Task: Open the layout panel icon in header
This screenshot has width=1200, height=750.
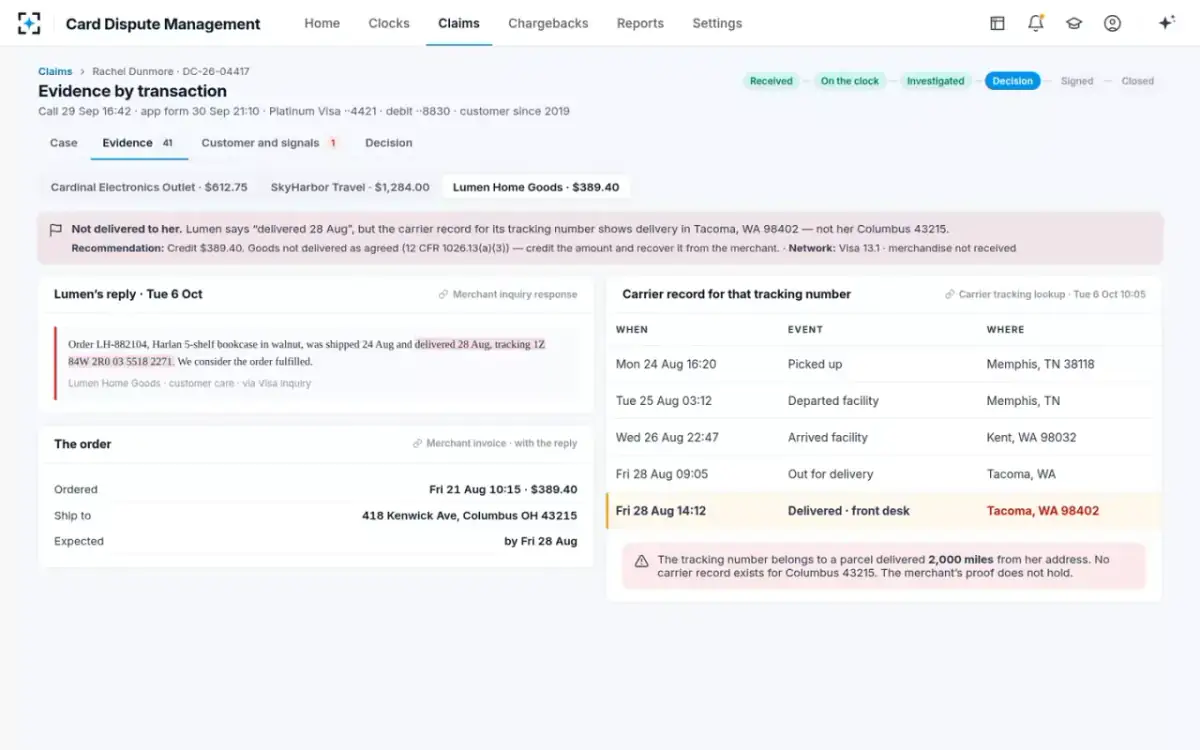Action: click(x=997, y=23)
